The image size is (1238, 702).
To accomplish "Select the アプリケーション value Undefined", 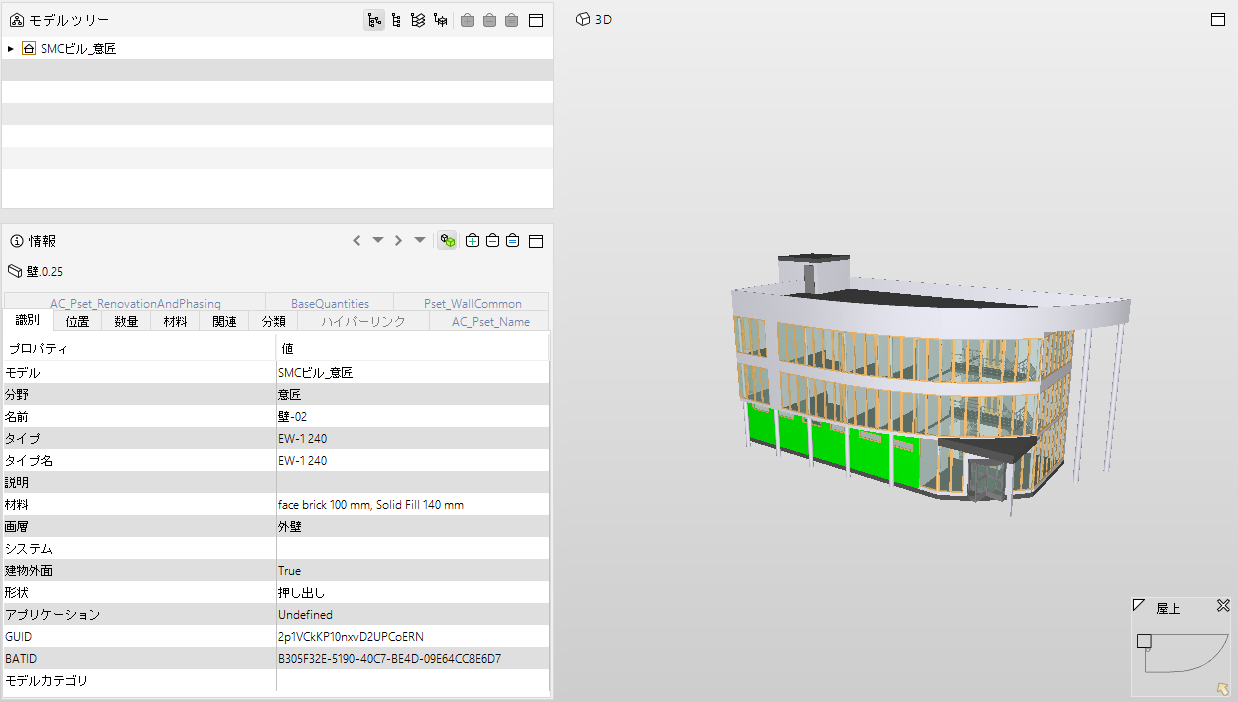I will click(305, 615).
